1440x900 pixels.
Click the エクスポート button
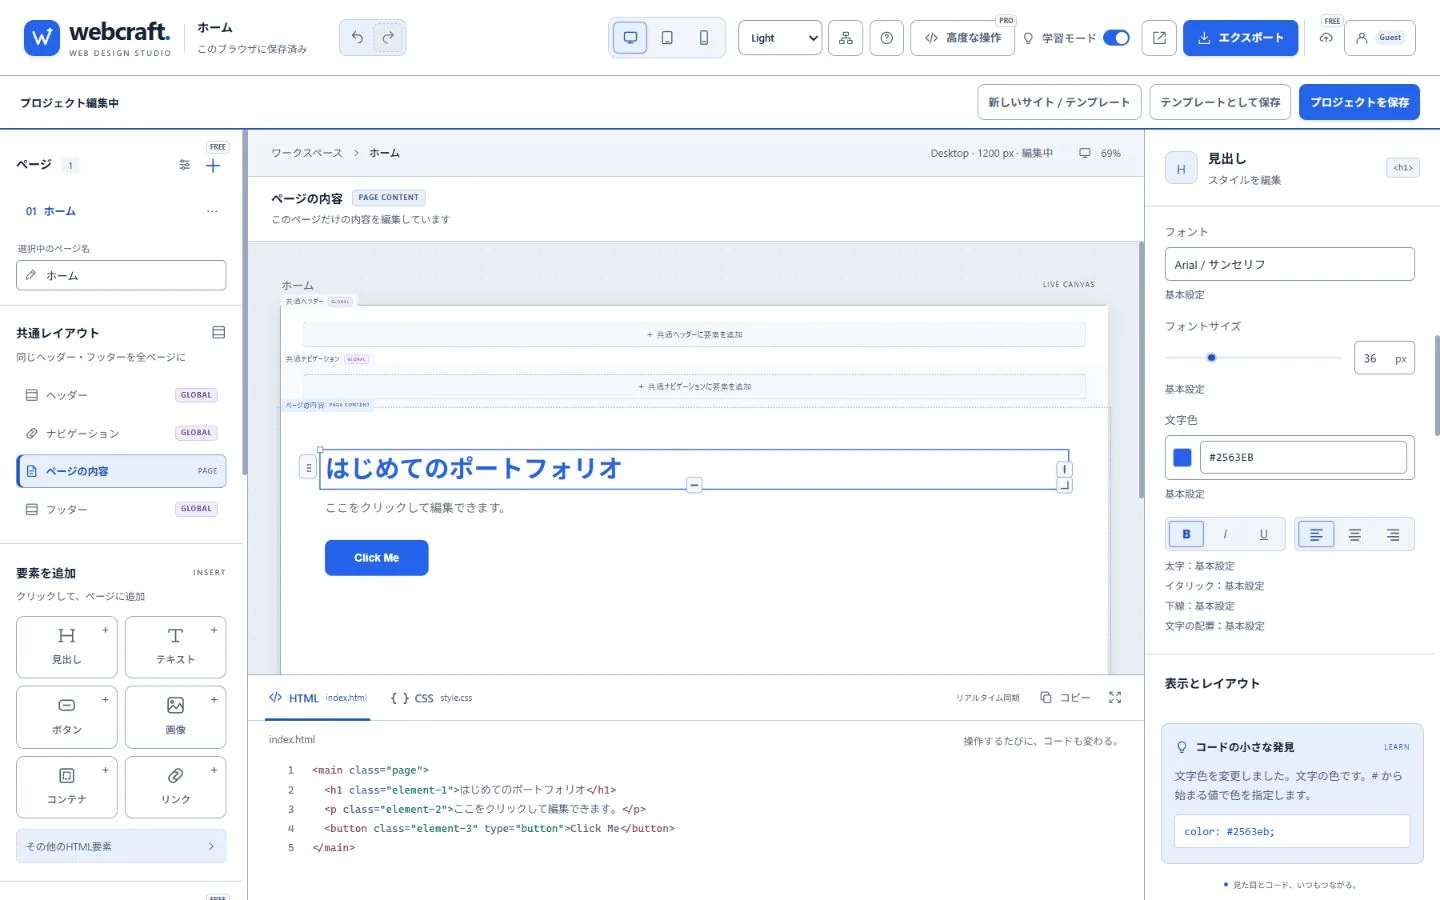coord(1240,38)
